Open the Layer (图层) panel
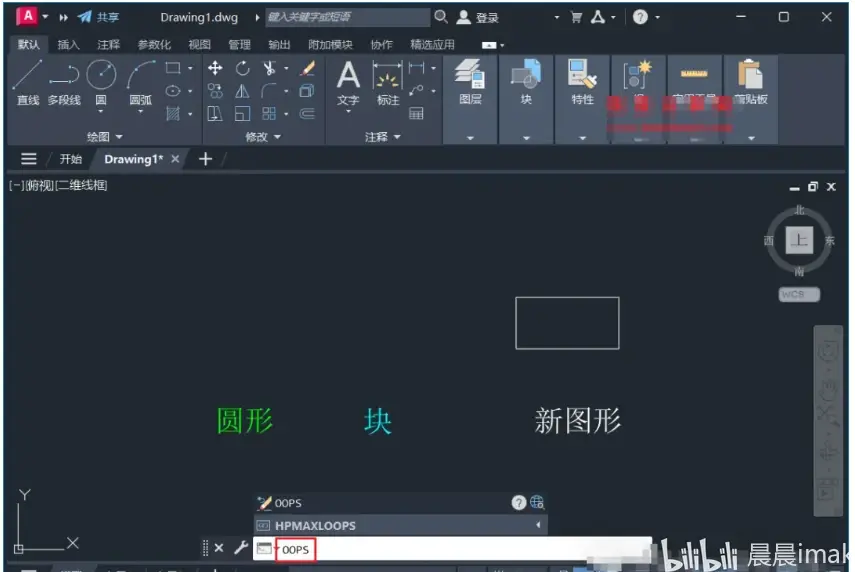The height and width of the screenshot is (572, 855). [470, 82]
